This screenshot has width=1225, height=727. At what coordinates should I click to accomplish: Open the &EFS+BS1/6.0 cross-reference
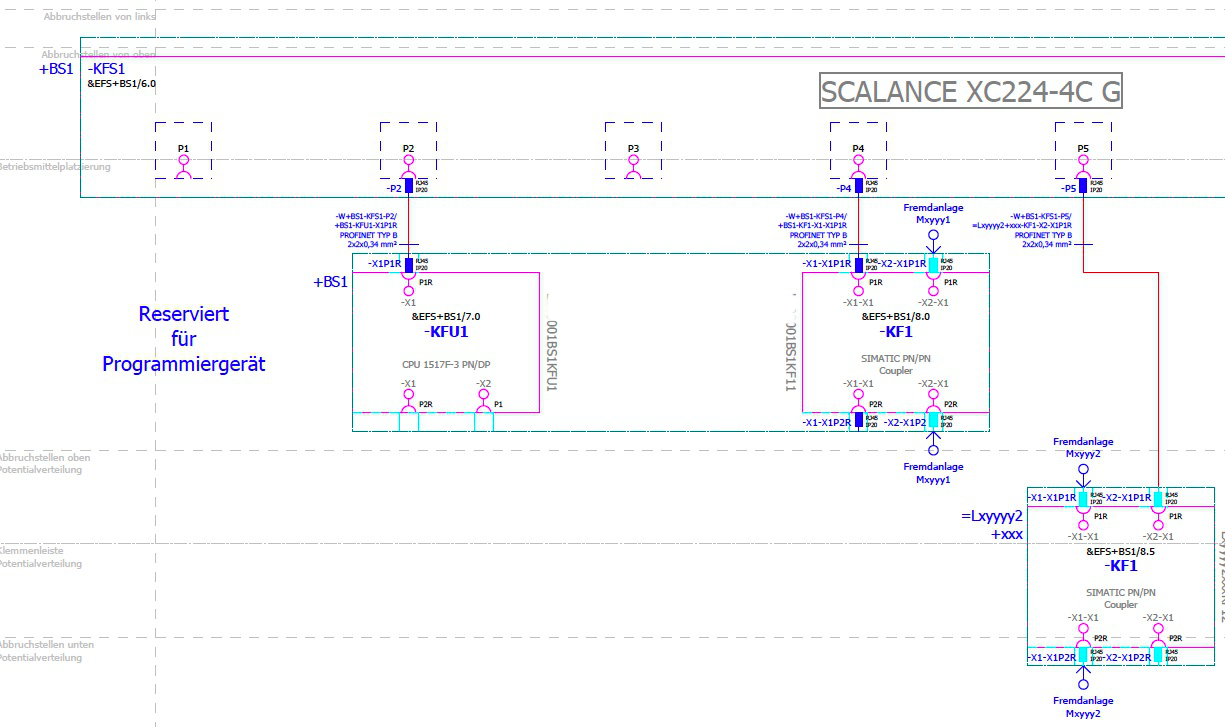121,84
